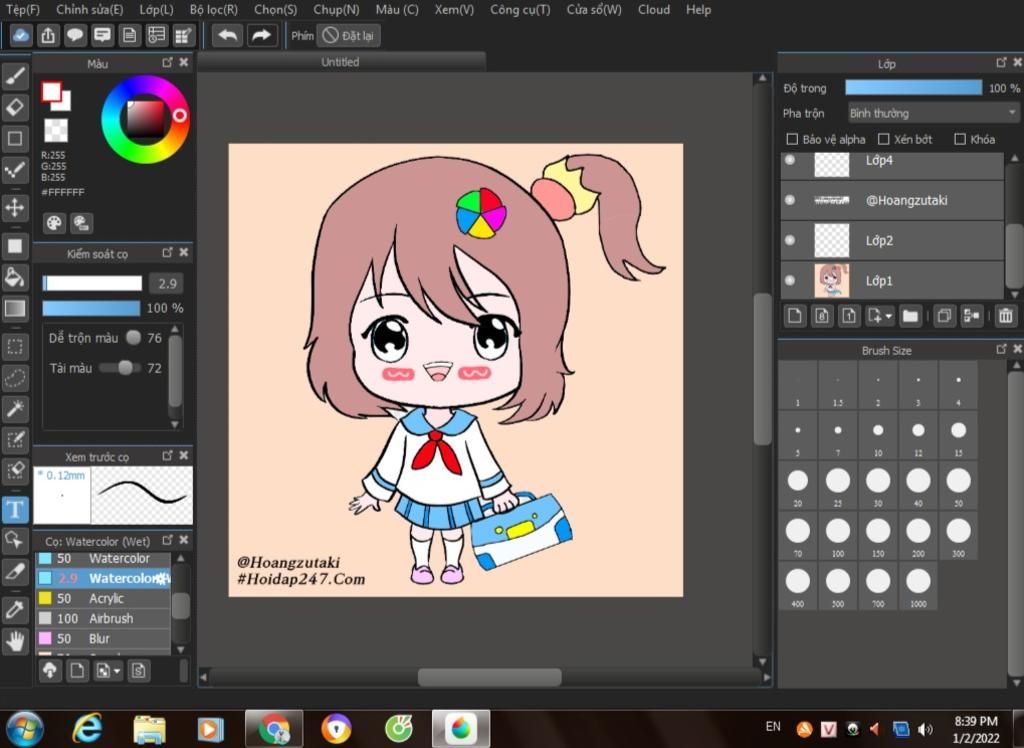
Task: Select the Lớp2 layer
Action: (x=892, y=240)
